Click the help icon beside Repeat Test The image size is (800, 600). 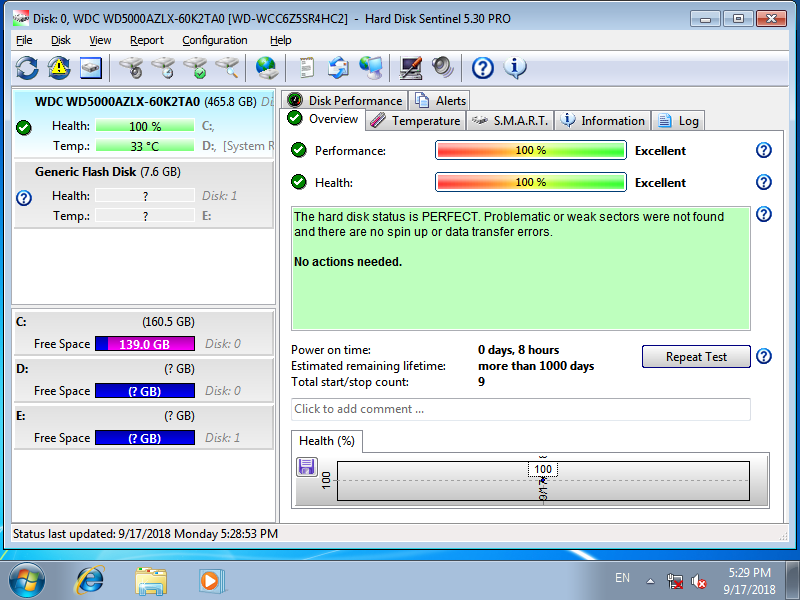[x=764, y=356]
